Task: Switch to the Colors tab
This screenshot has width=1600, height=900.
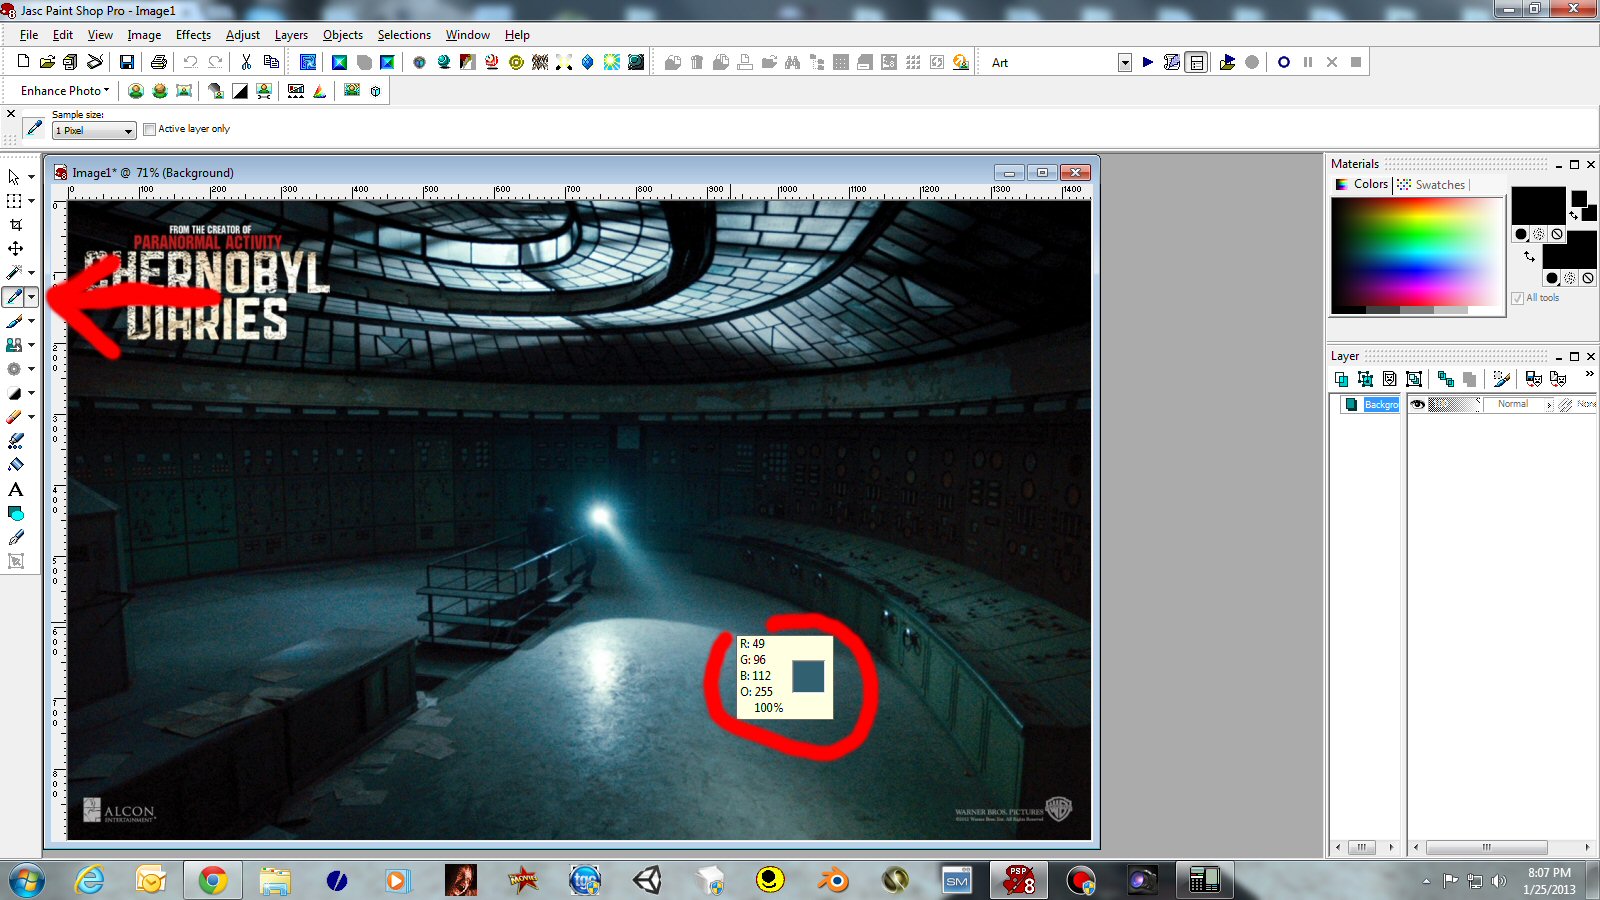Action: click(1362, 184)
